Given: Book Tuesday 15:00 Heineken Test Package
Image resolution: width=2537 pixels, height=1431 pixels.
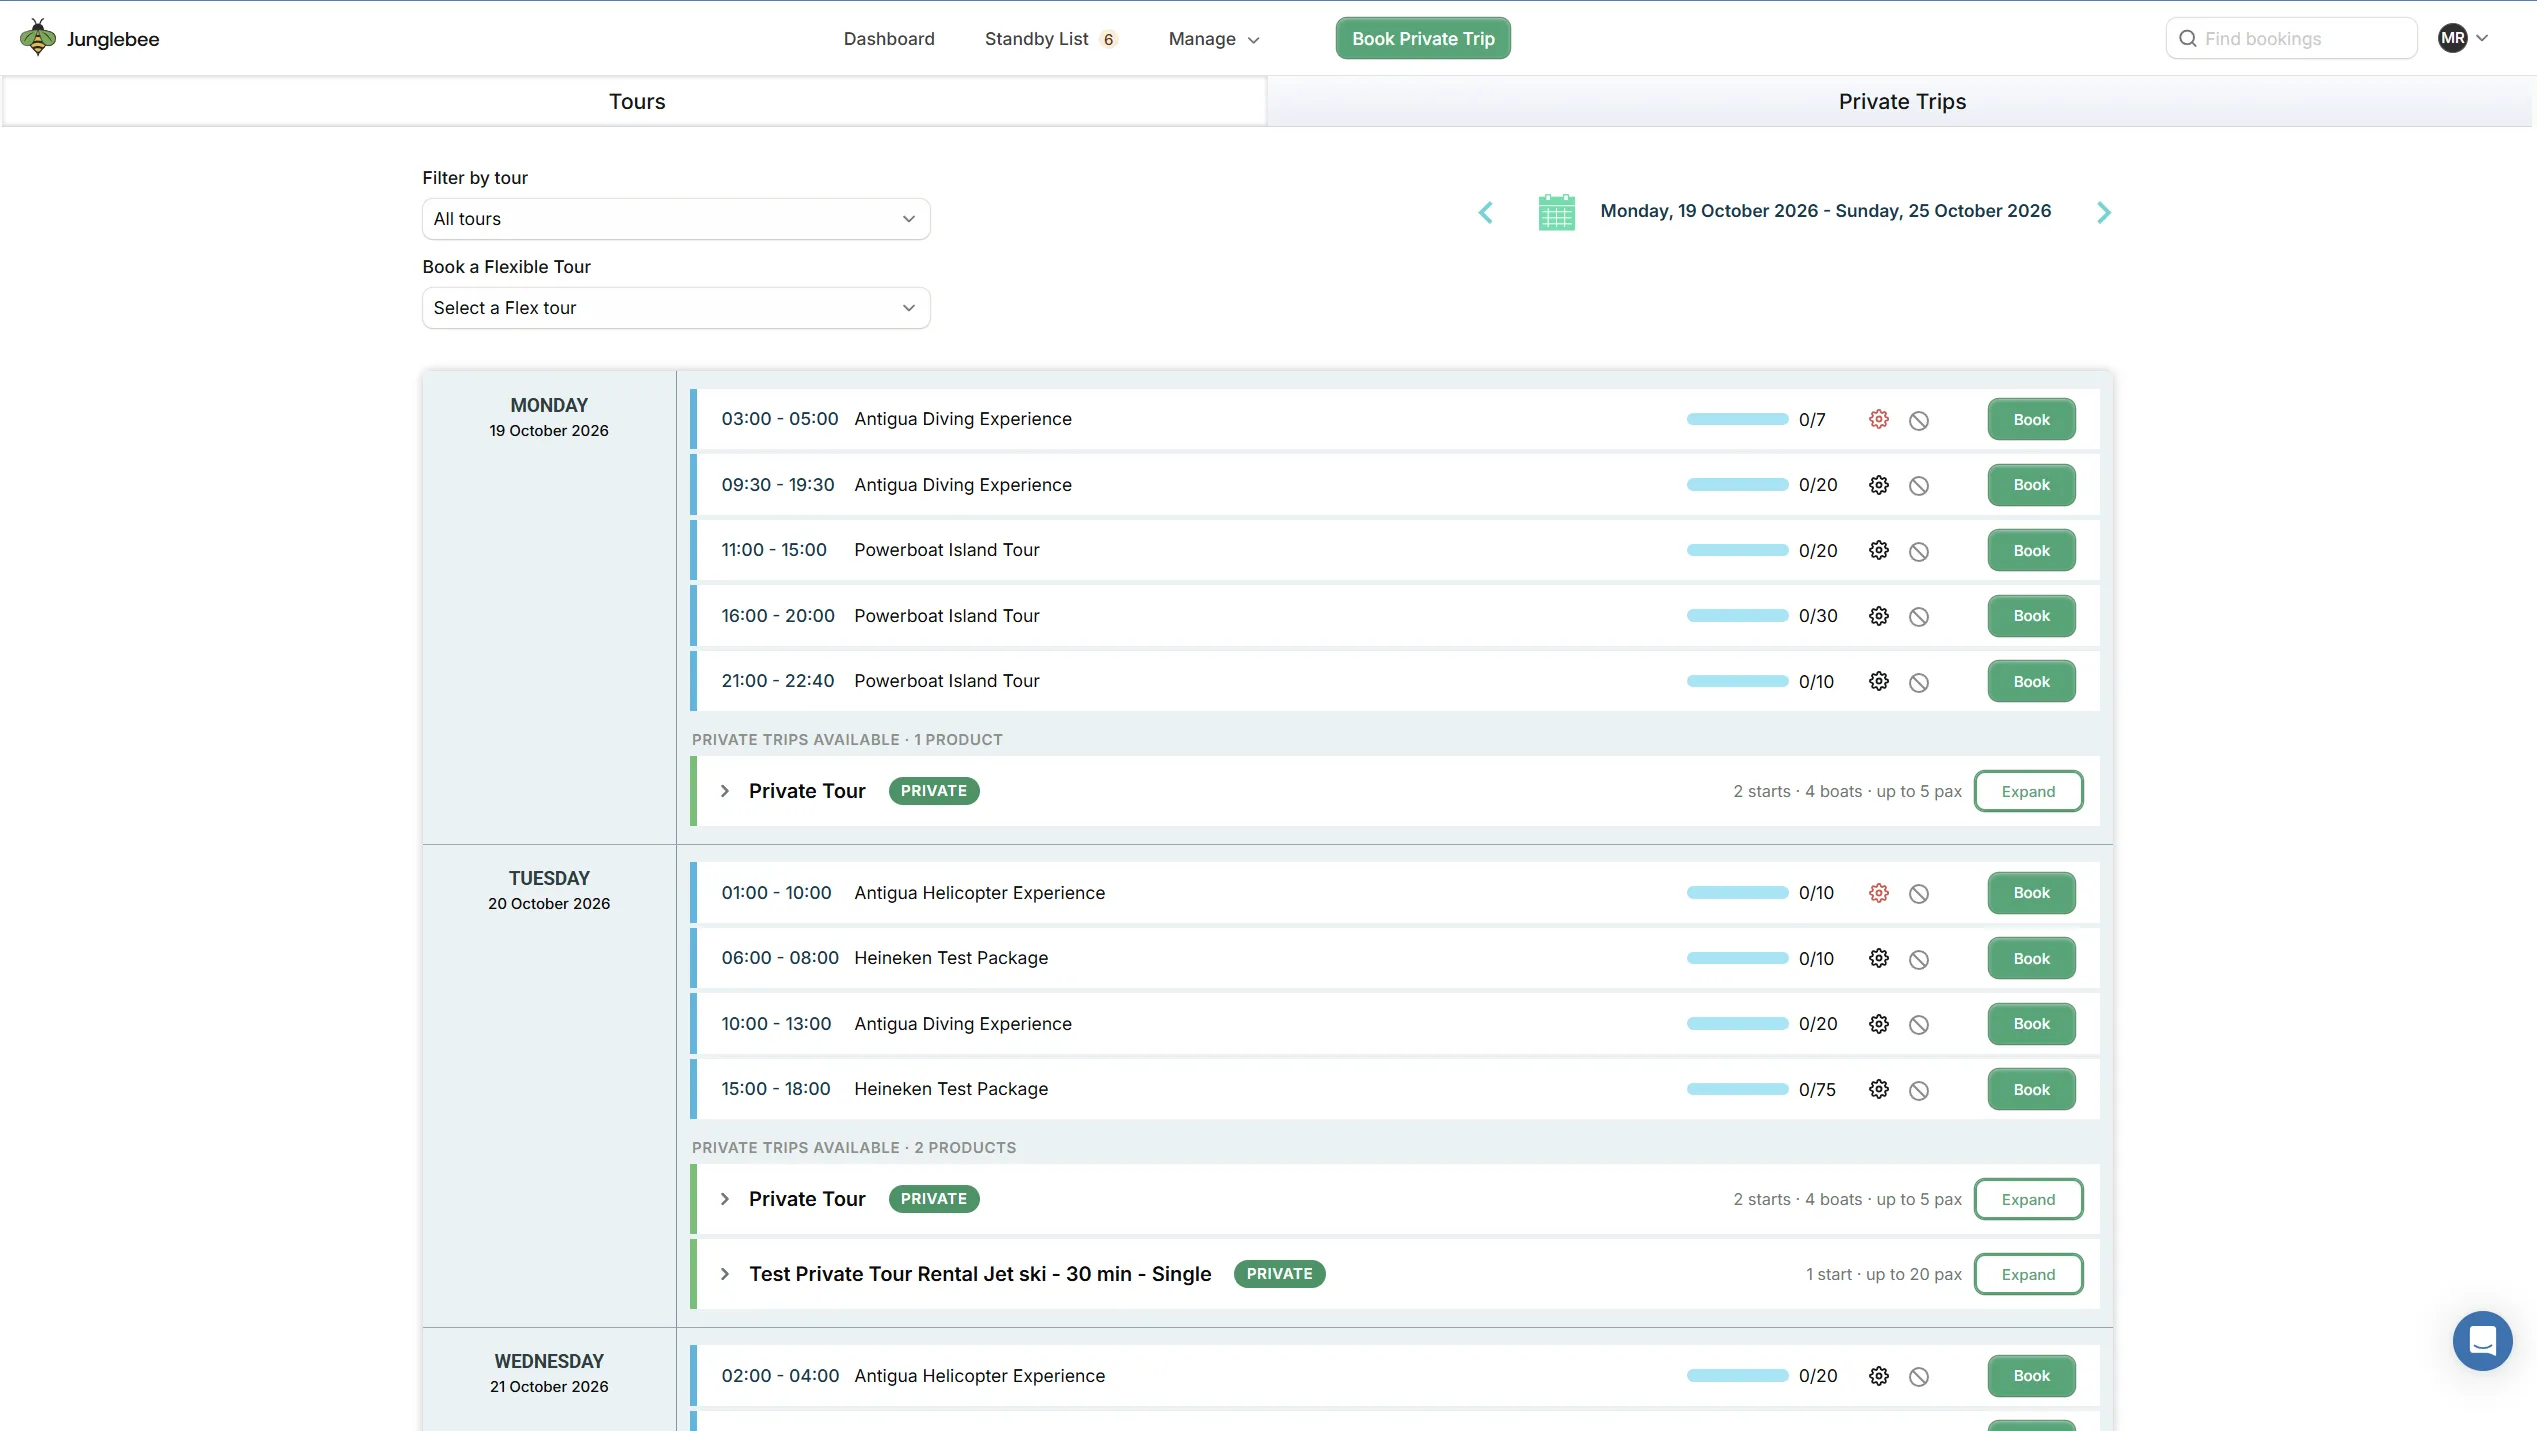Looking at the screenshot, I should 2031,1090.
